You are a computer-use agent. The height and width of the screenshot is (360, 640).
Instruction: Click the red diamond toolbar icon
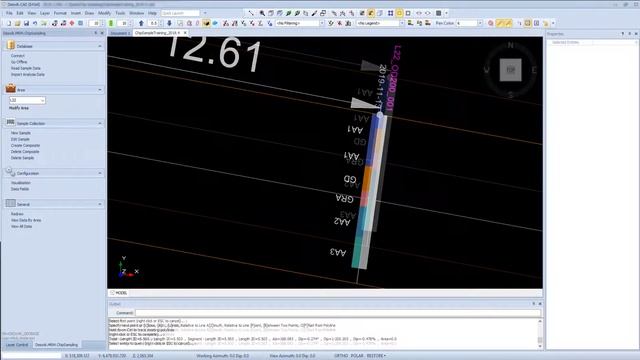pos(72,23)
